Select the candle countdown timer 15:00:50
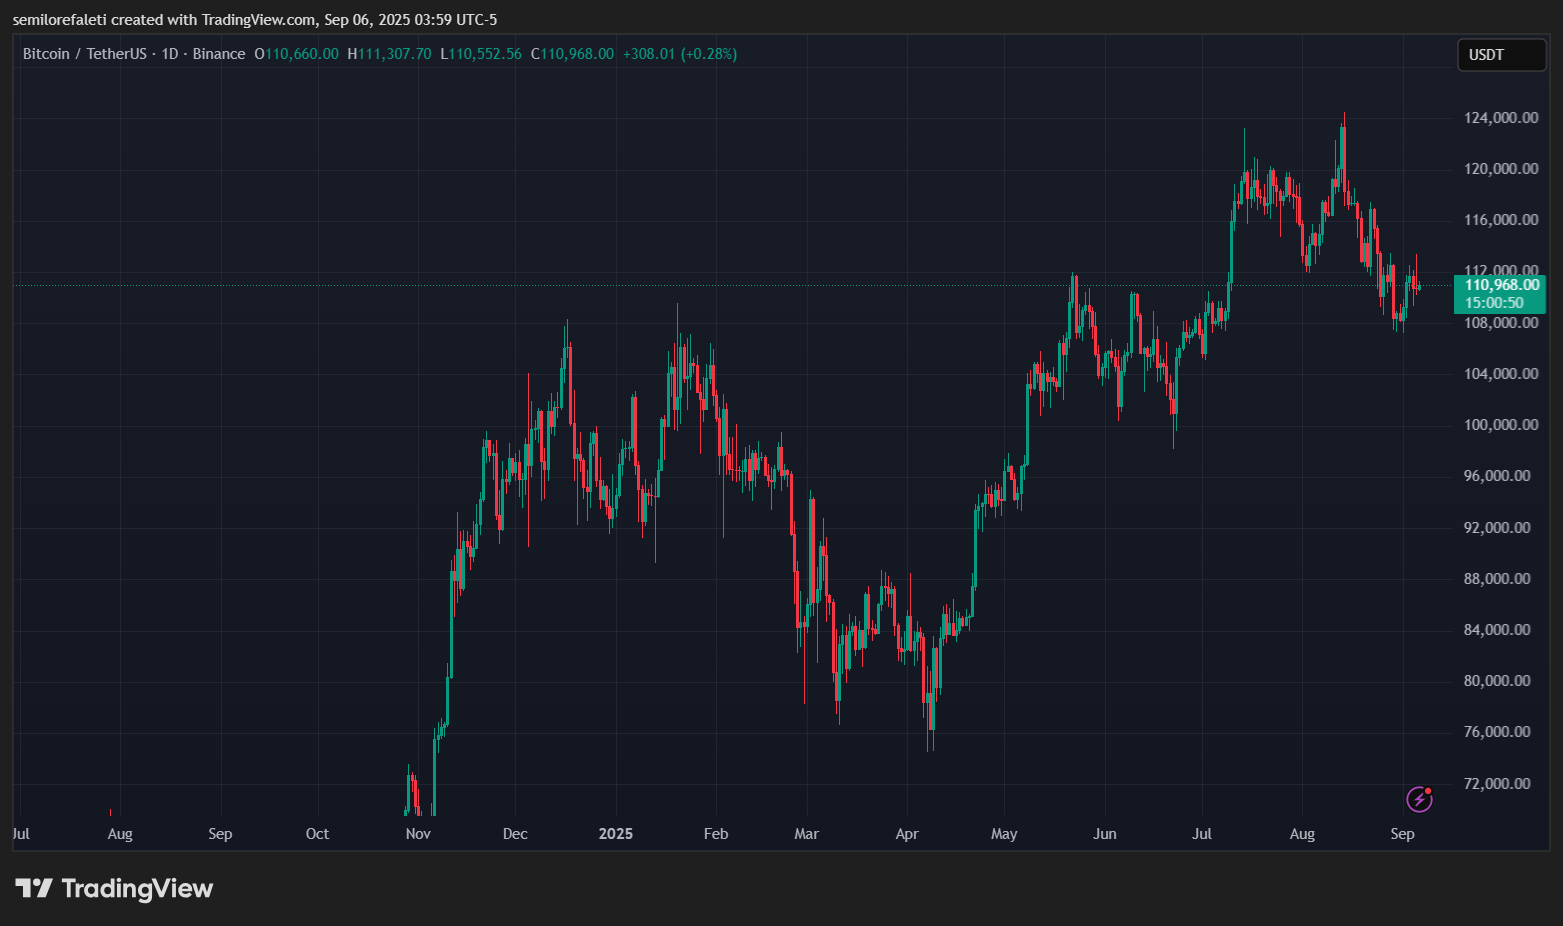Screen dimensions: 1563x926 [x=1494, y=303]
